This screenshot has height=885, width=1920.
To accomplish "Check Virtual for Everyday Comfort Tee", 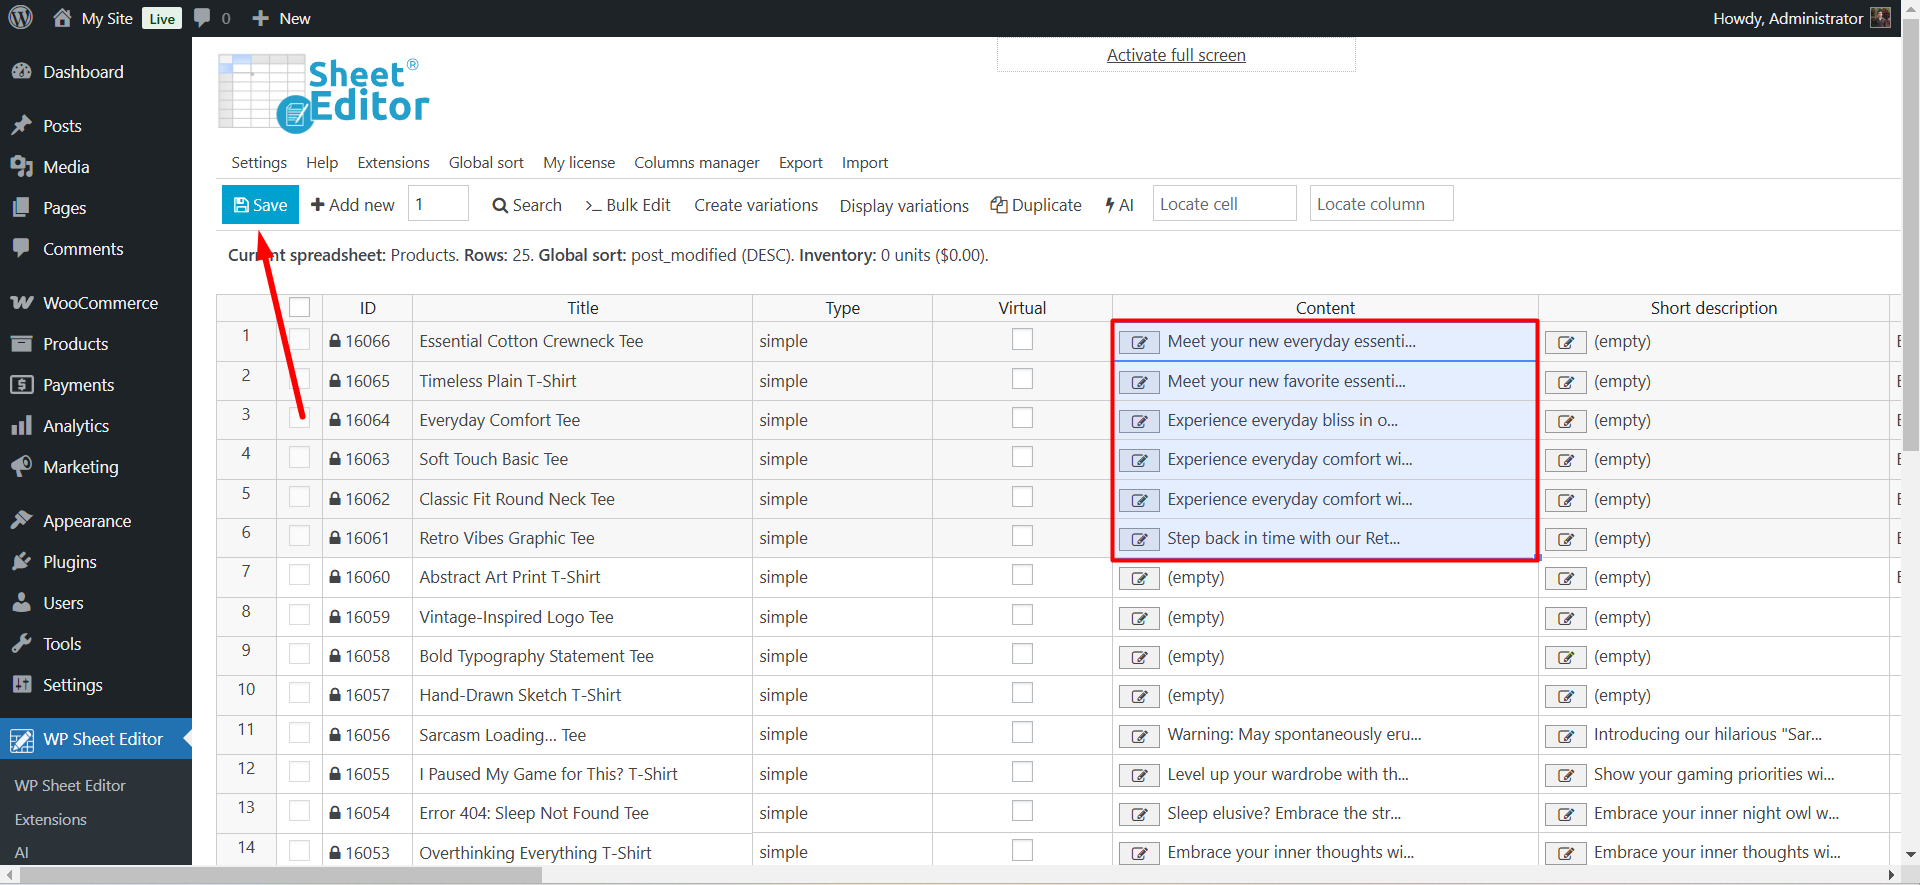I will (1022, 418).
